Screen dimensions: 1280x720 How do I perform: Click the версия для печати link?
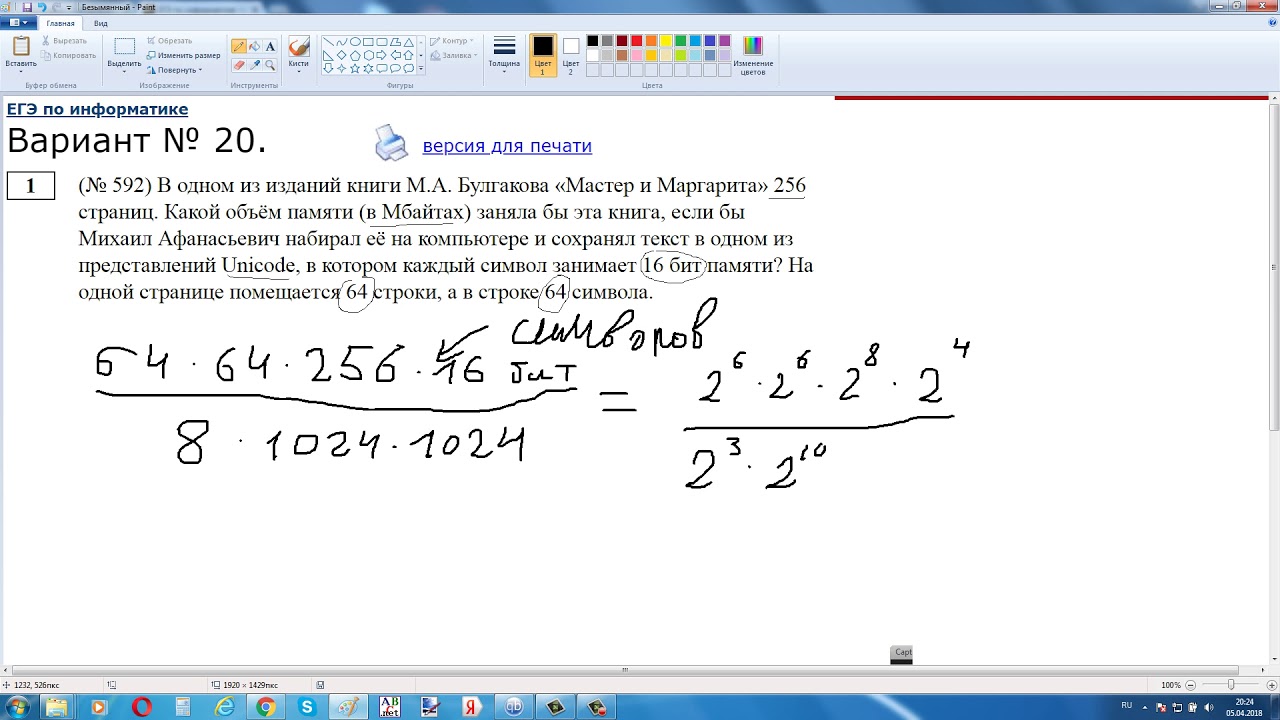[x=507, y=146]
